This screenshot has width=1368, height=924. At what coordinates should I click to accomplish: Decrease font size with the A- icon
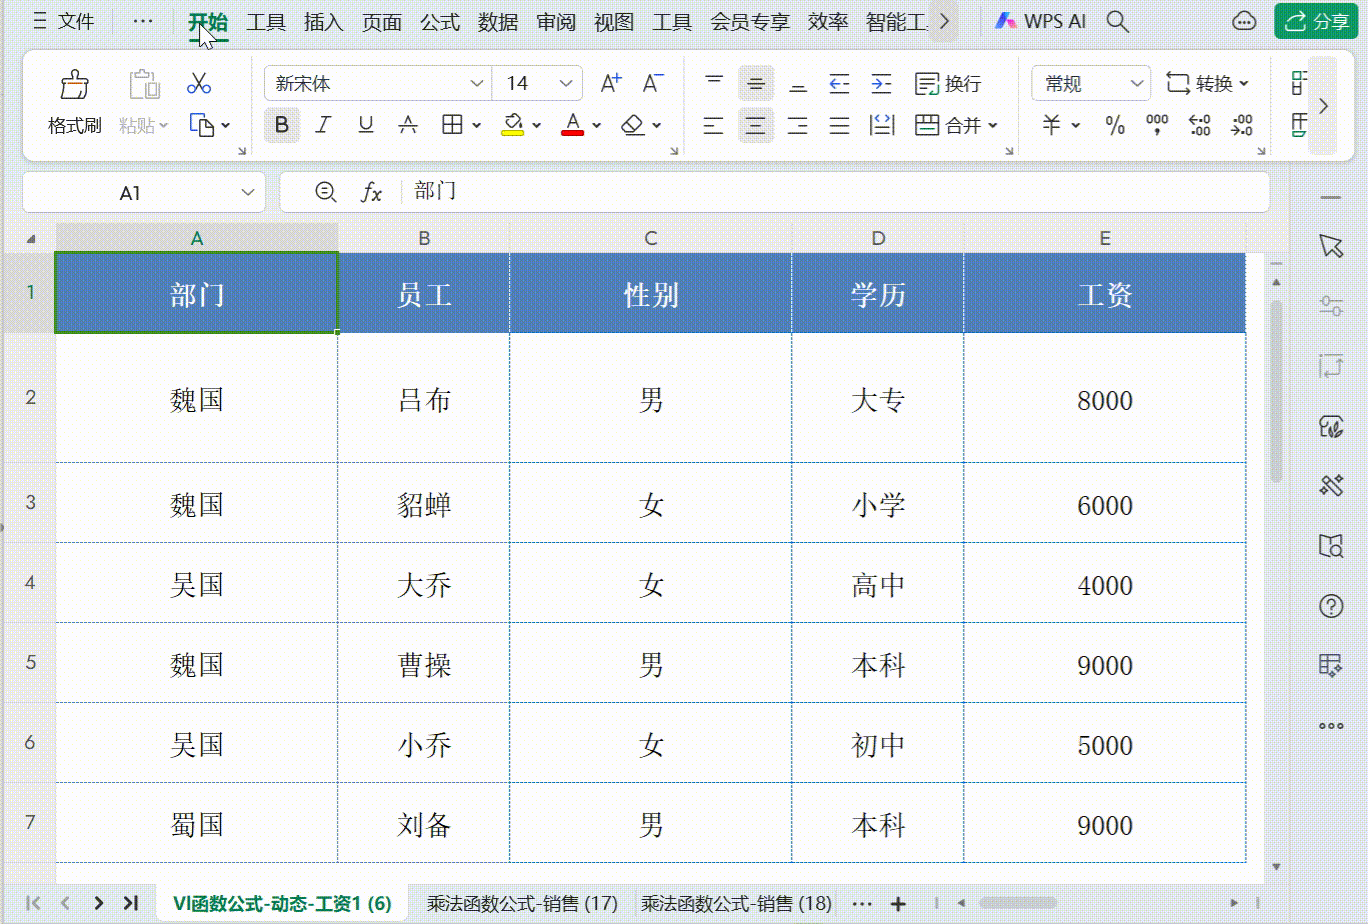[653, 84]
